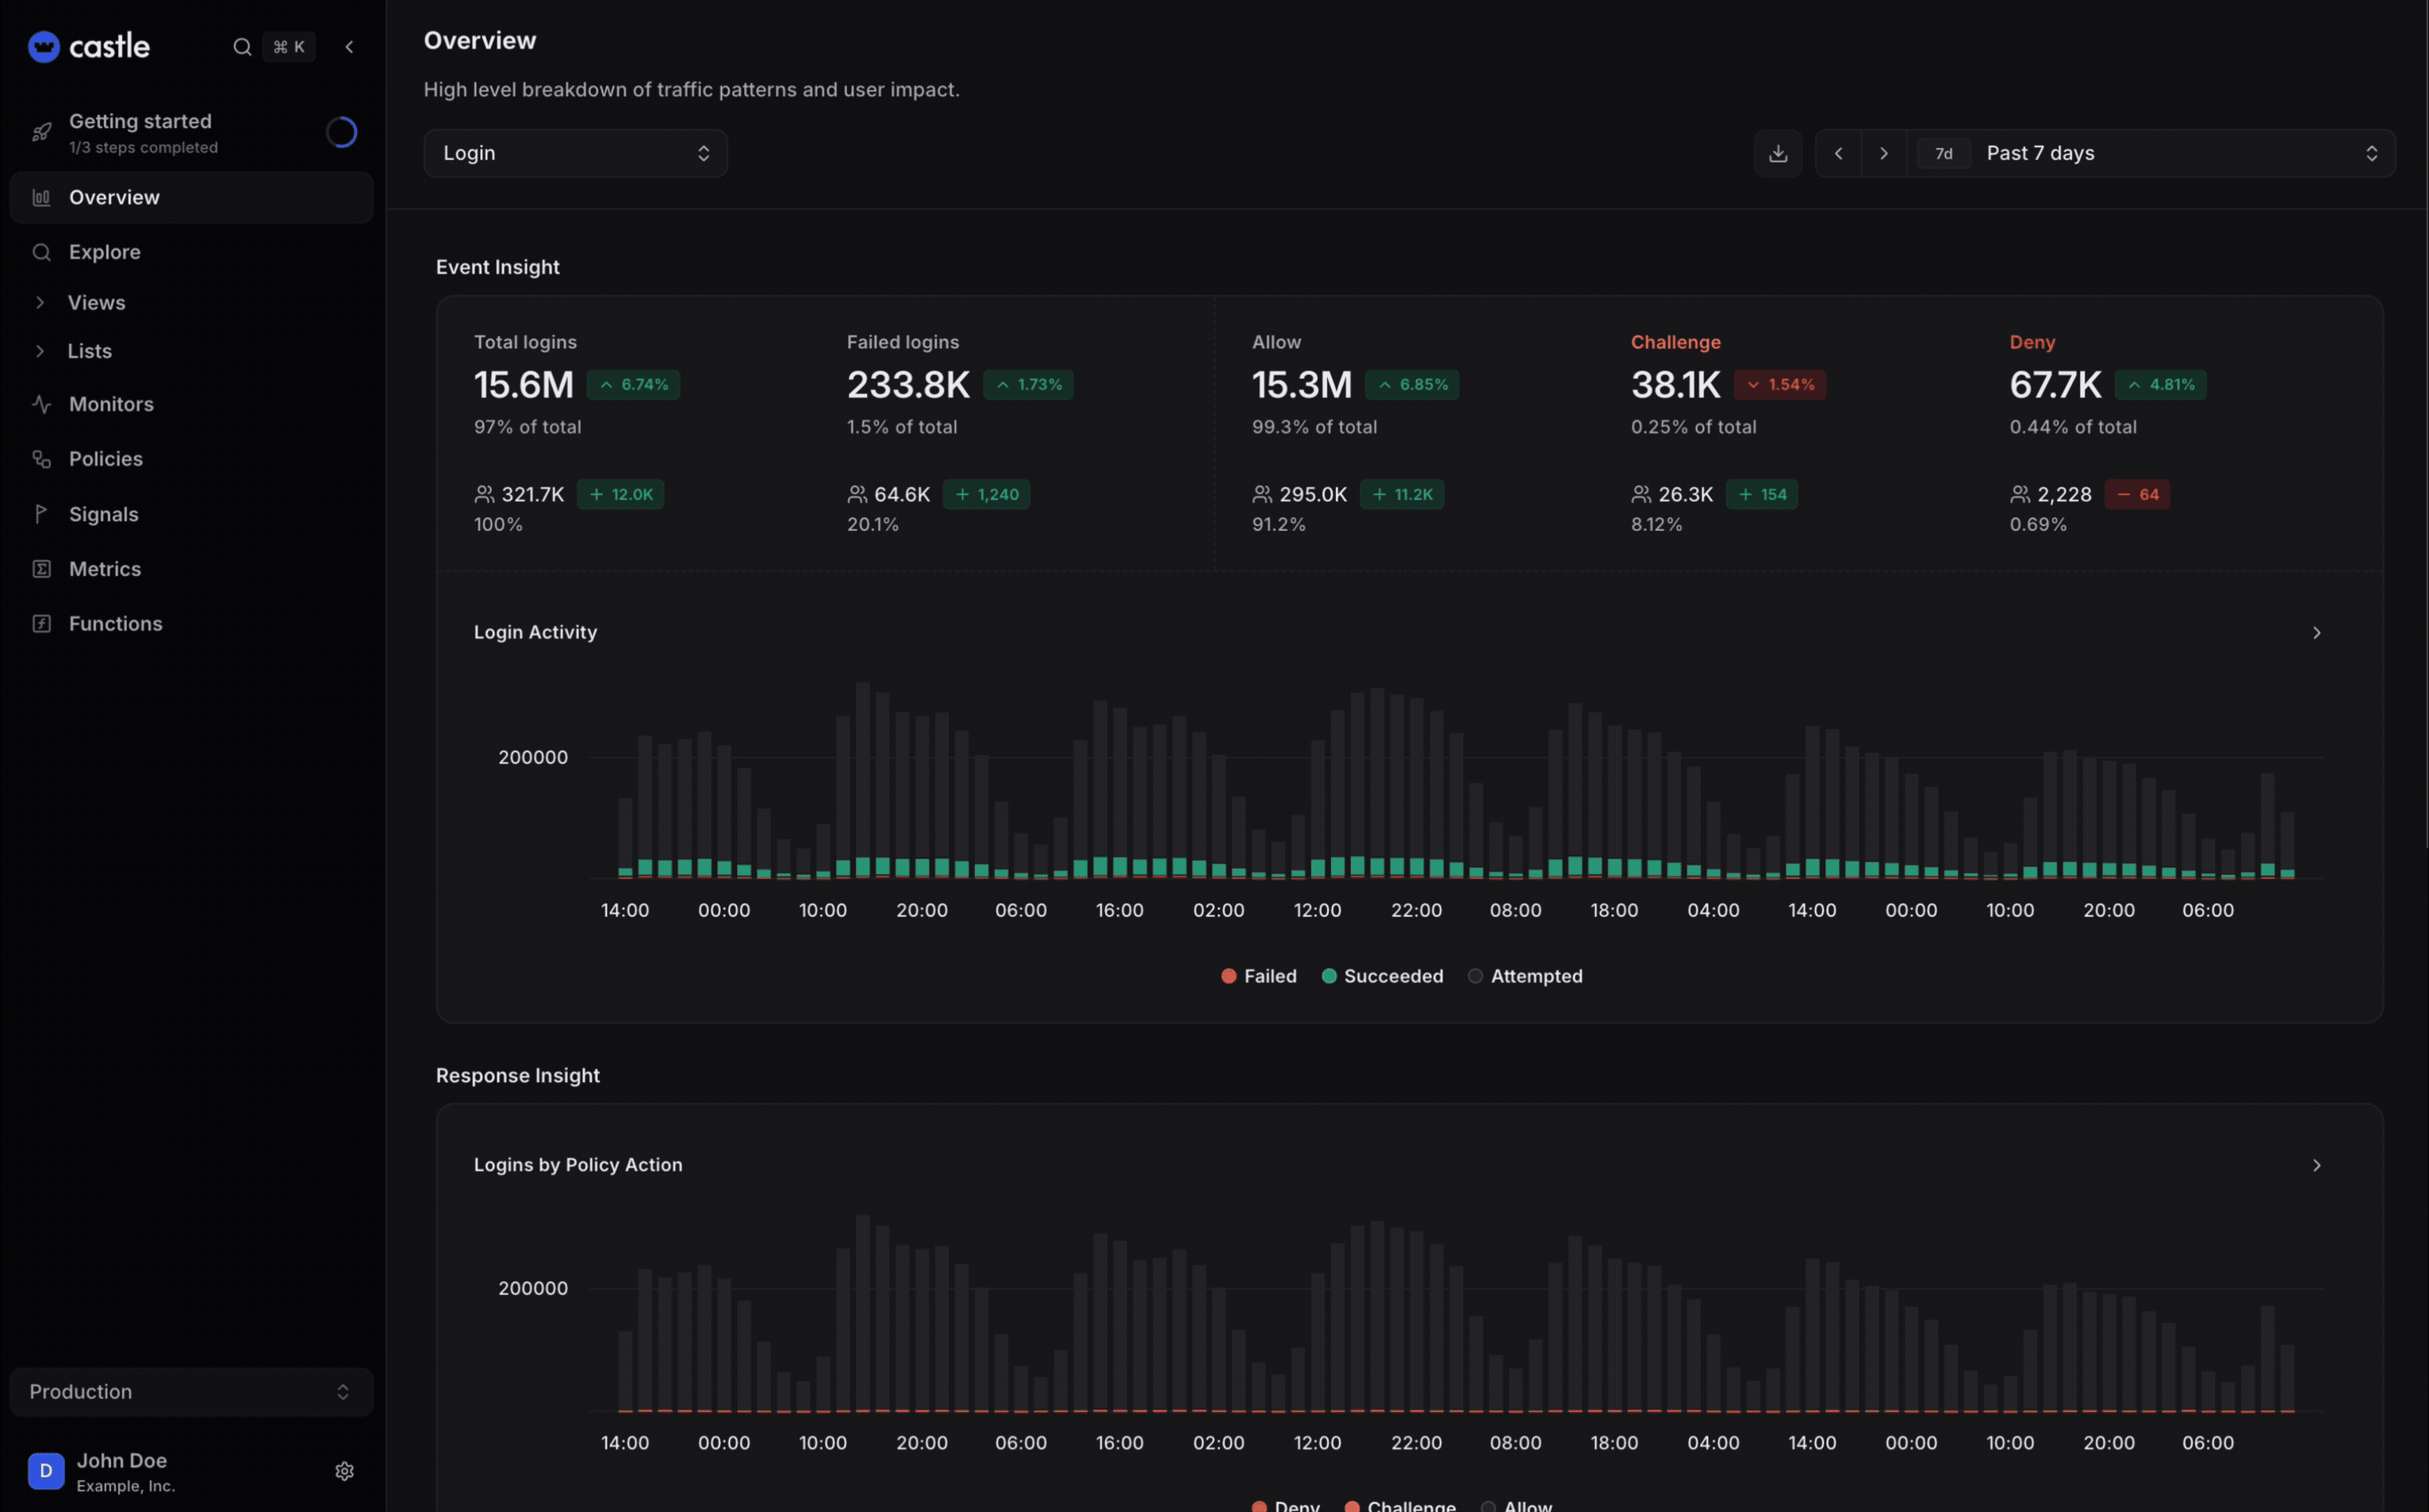2429x1512 pixels.
Task: Open the Login event type dropdown
Action: [x=575, y=153]
